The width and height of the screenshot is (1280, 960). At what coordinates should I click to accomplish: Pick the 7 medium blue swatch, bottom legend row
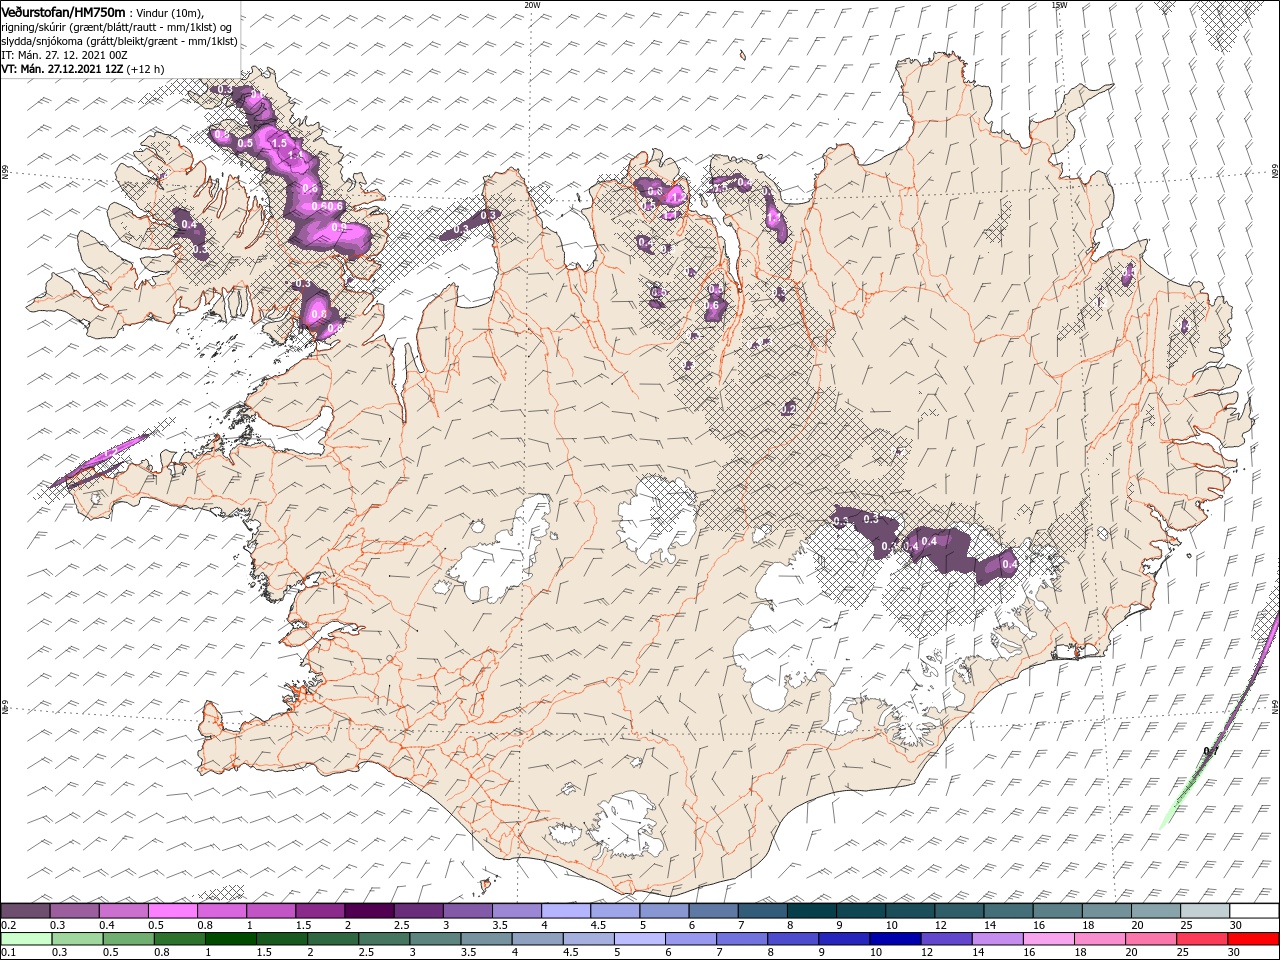point(741,939)
